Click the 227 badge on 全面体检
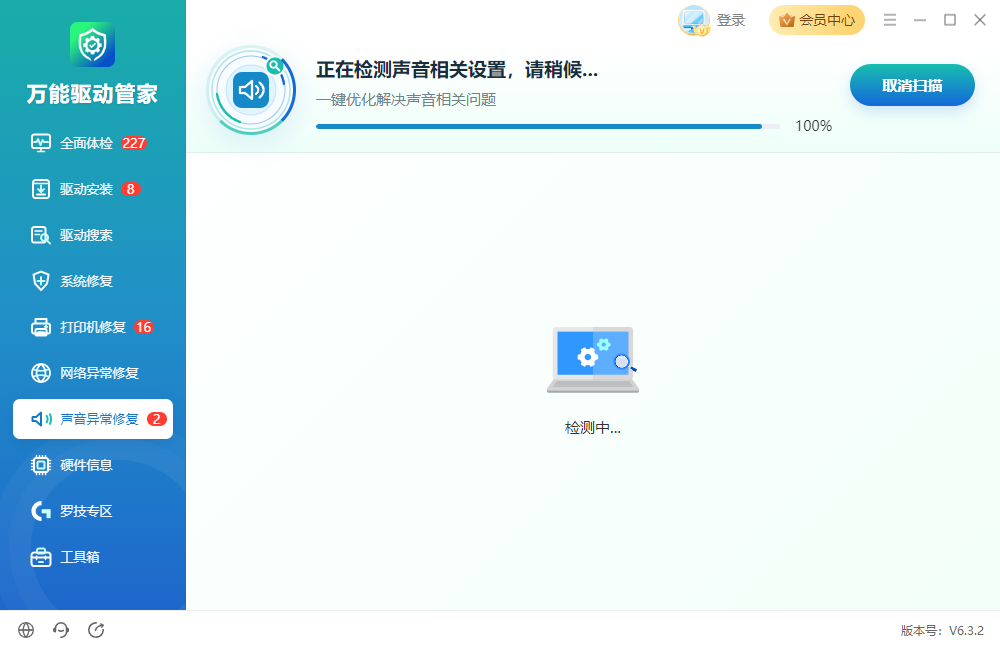The width and height of the screenshot is (1000, 650). click(x=134, y=143)
